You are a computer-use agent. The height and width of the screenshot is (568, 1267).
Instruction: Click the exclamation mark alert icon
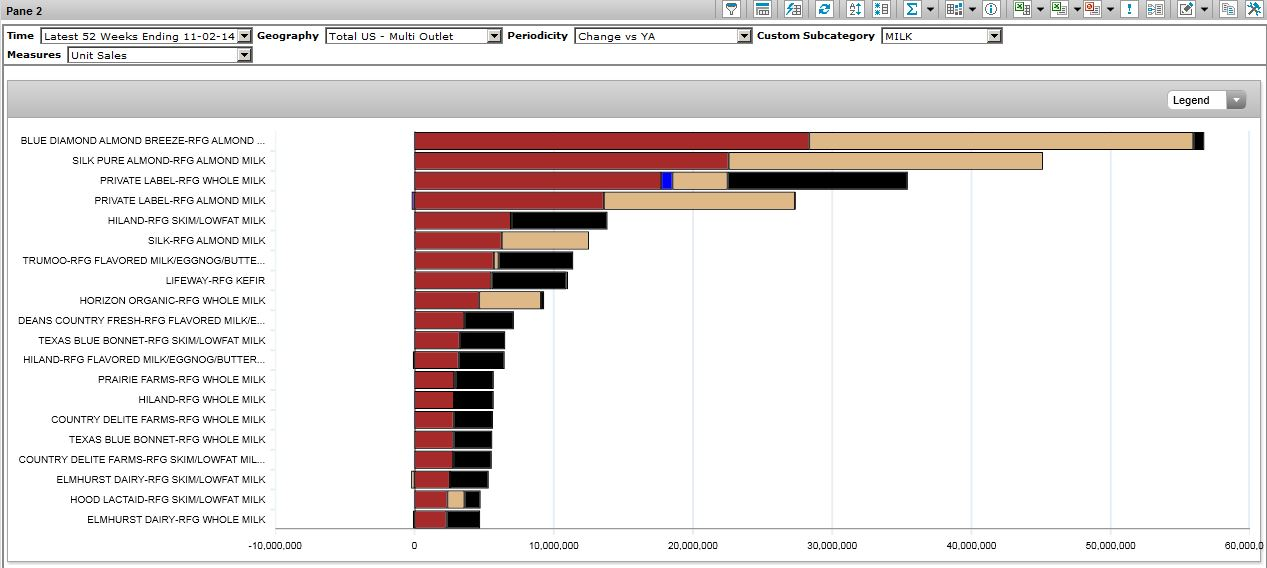point(1129,9)
